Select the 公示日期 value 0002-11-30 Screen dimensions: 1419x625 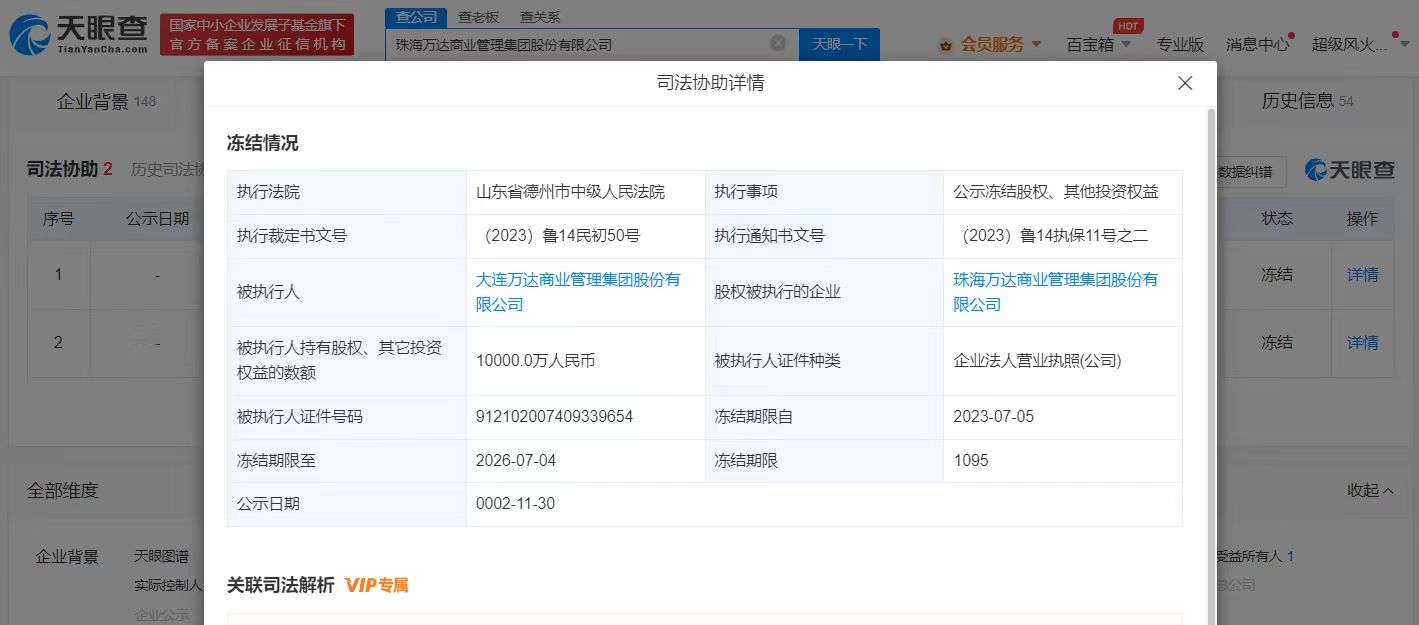click(x=516, y=504)
